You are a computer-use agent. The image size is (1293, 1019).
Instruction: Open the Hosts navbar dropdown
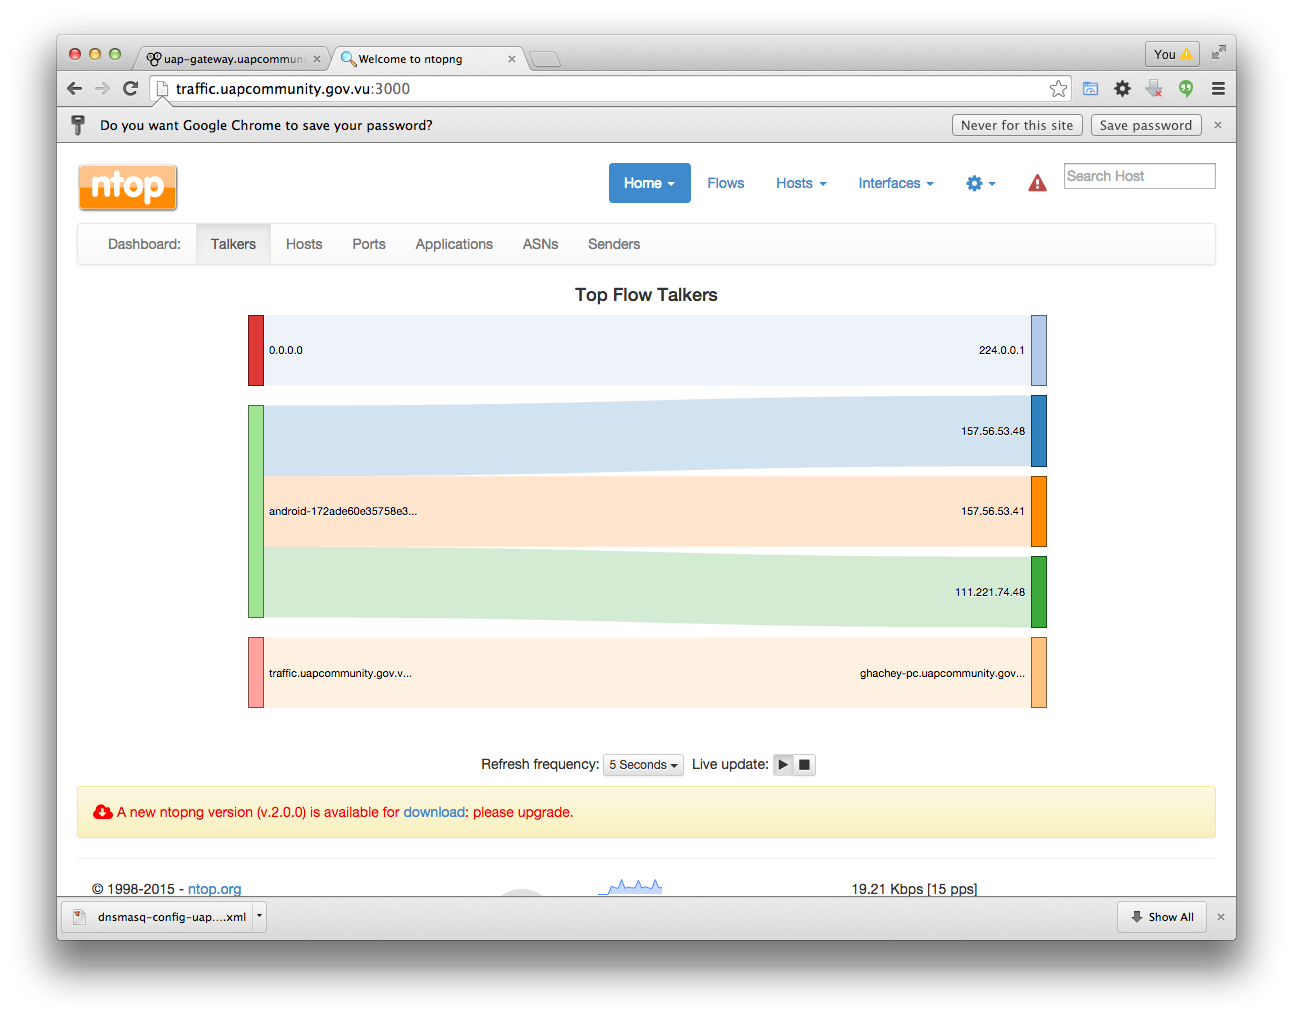pyautogui.click(x=800, y=183)
